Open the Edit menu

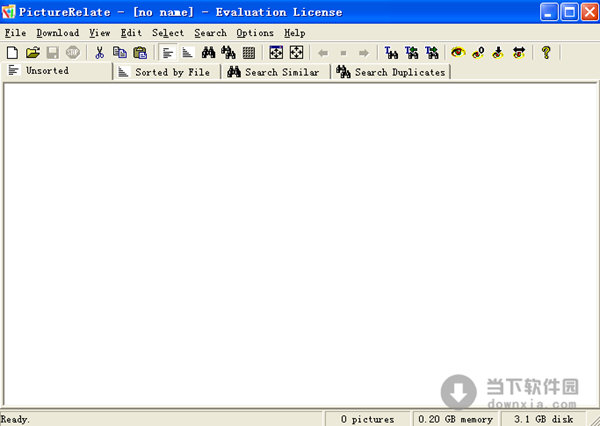131,33
